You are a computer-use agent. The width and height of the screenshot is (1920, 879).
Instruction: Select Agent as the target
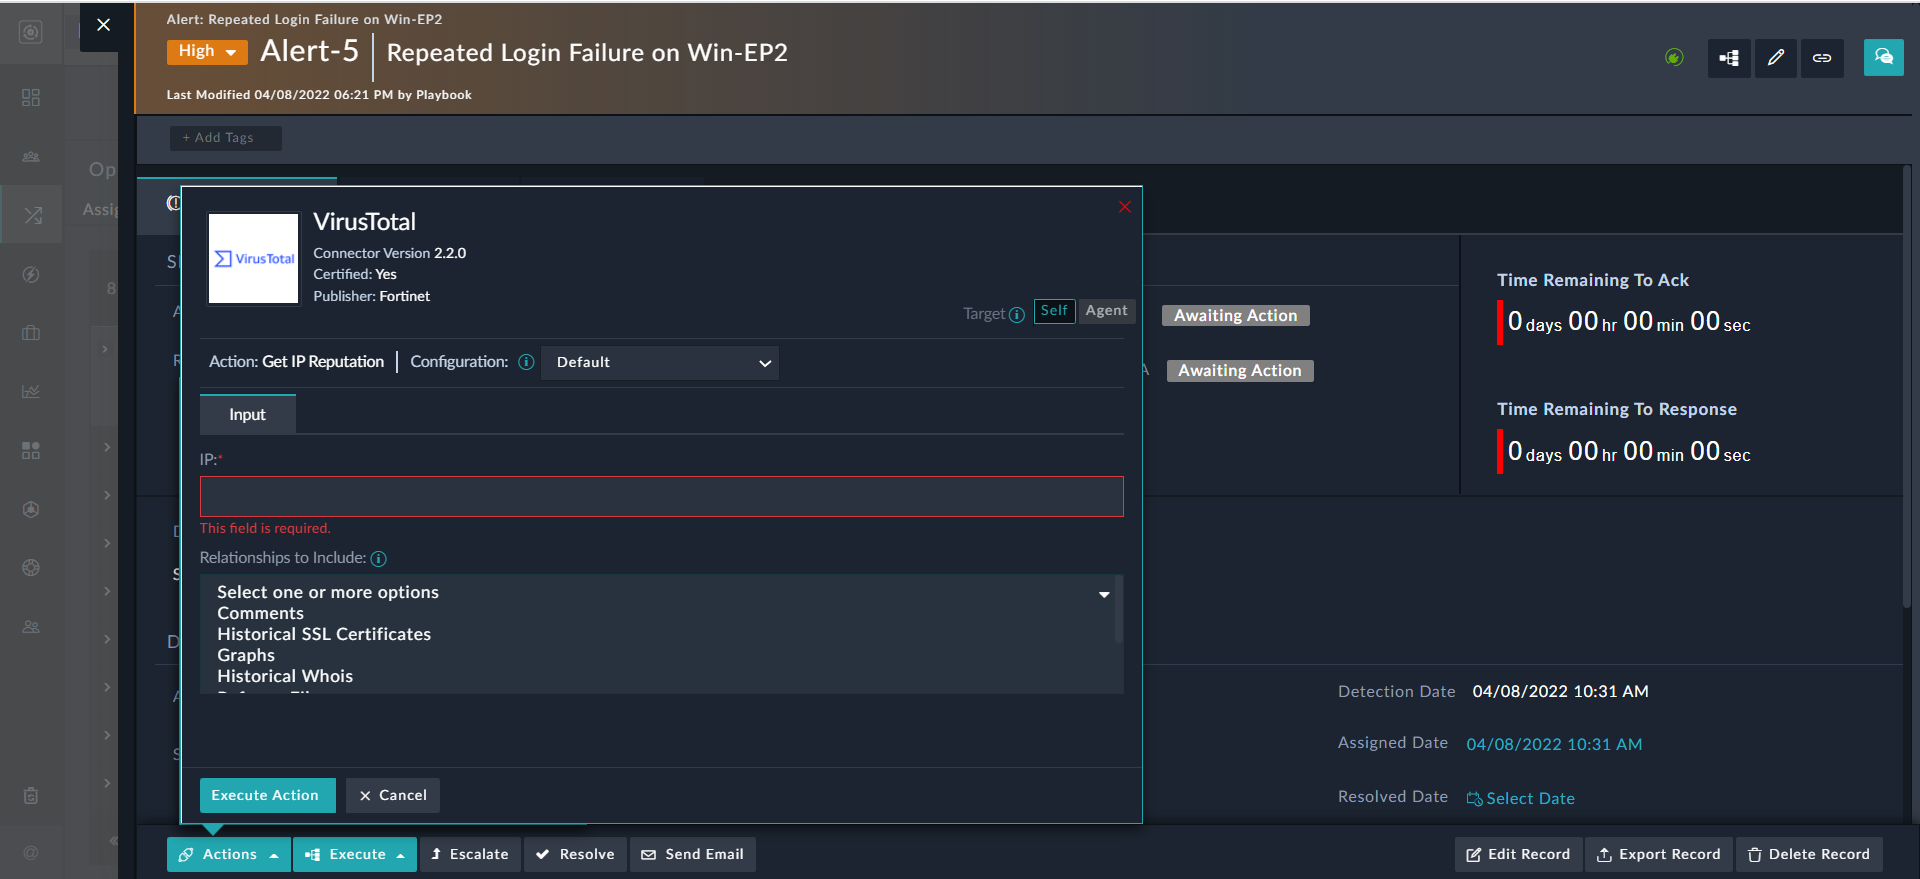[x=1106, y=311]
